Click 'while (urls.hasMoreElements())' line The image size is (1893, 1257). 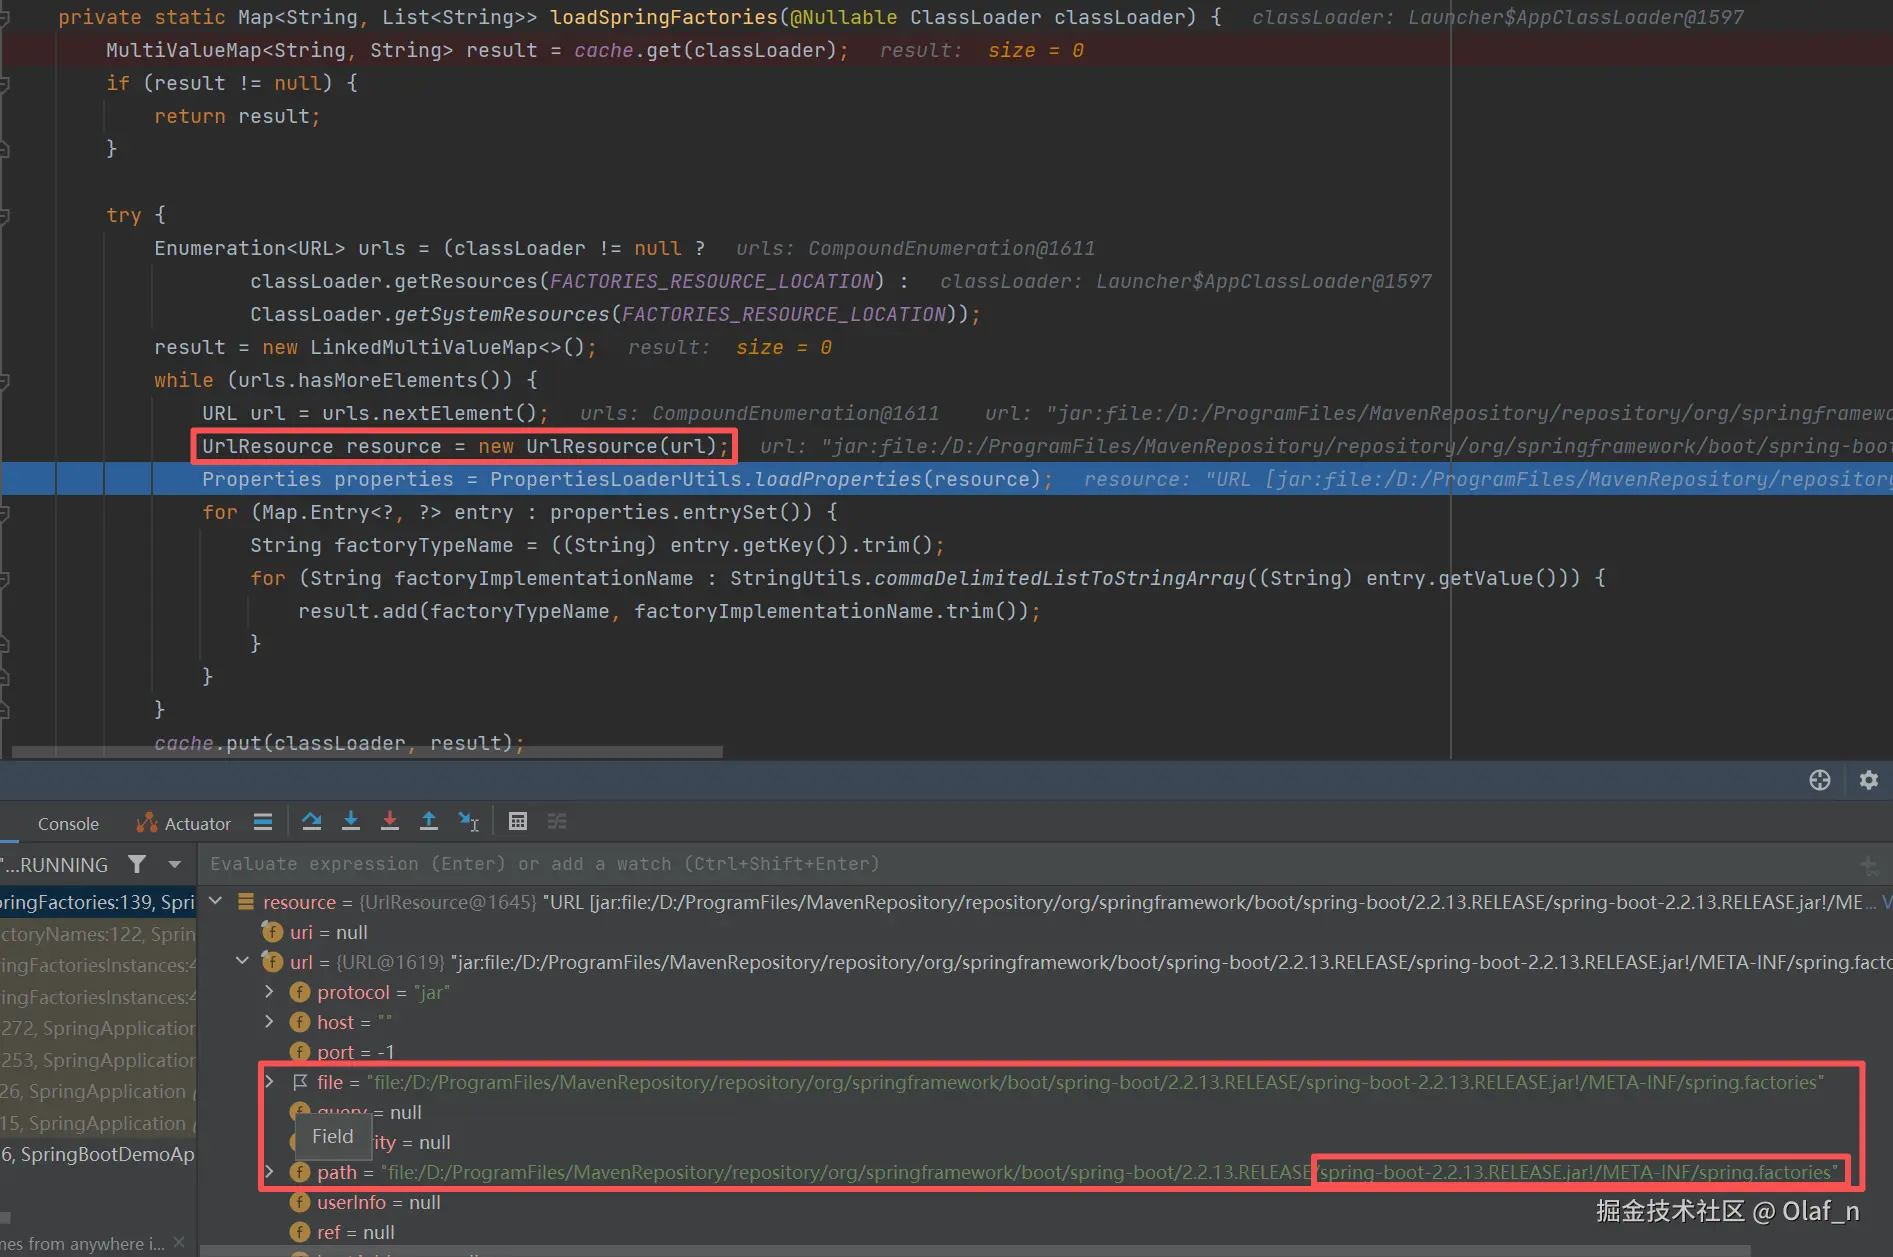(x=345, y=380)
